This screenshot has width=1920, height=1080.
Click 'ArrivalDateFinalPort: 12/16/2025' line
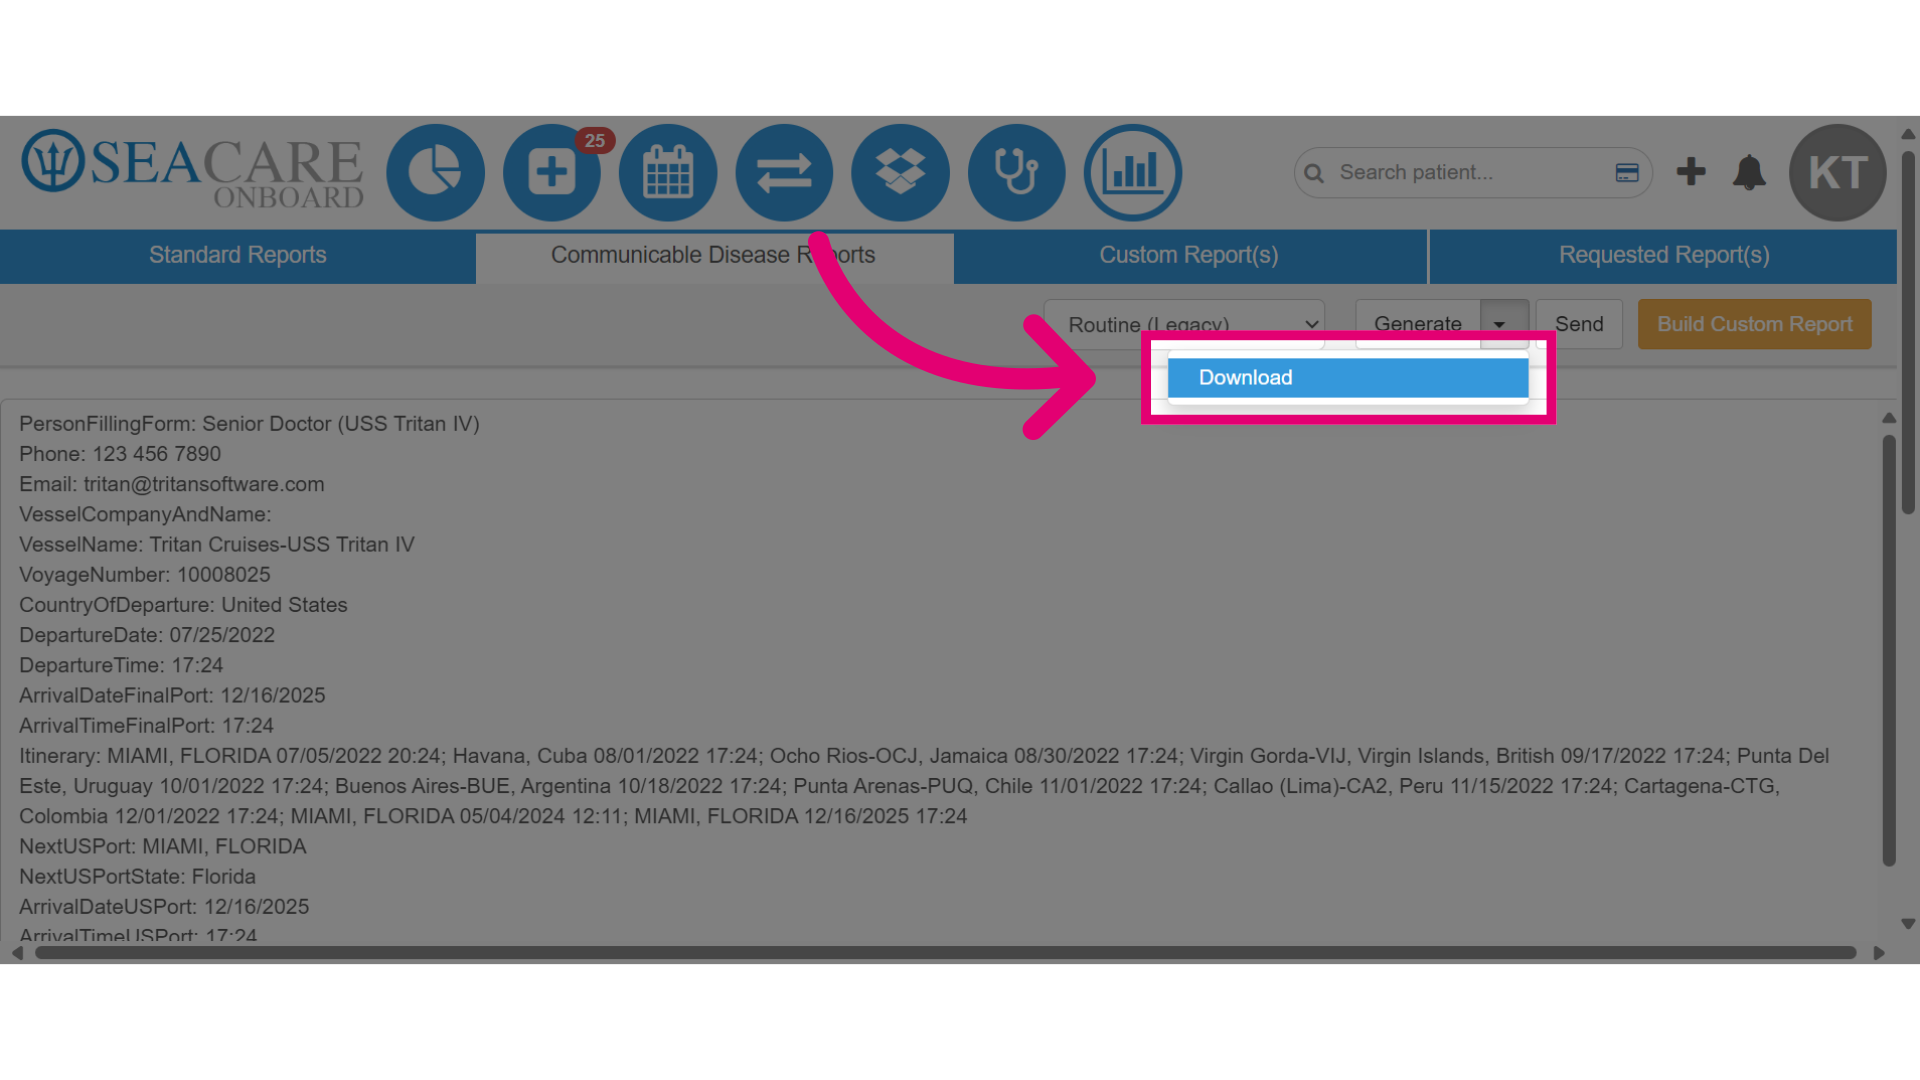pyautogui.click(x=172, y=696)
